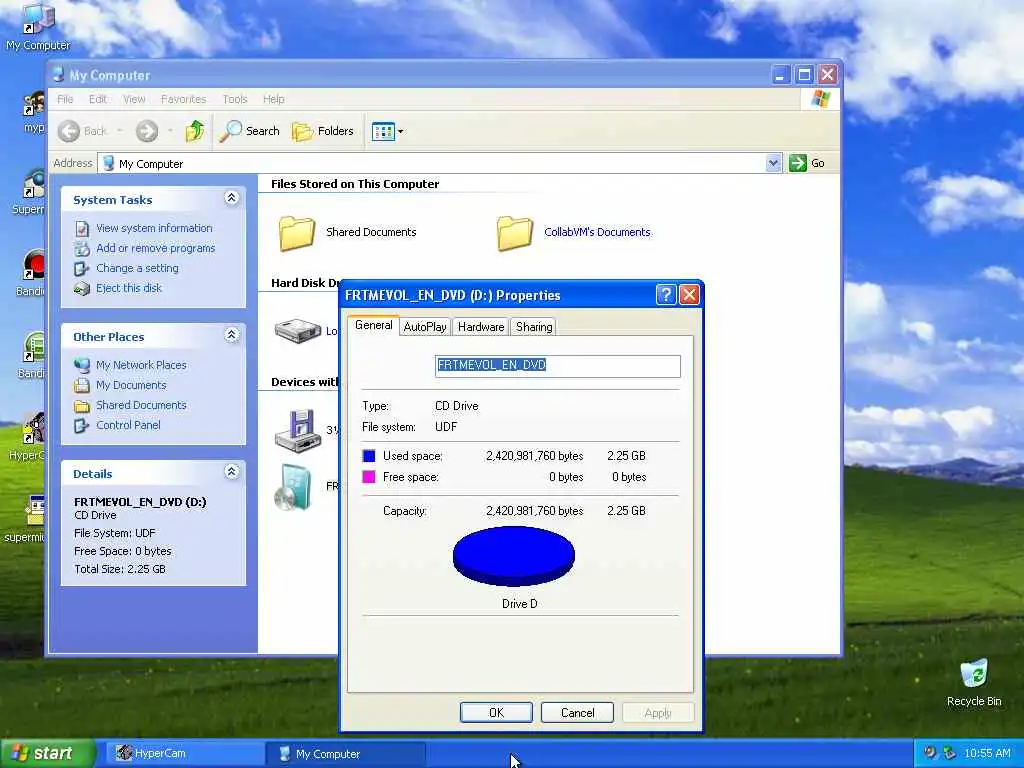The image size is (1024, 768).
Task: Open the Help menu
Action: point(274,99)
